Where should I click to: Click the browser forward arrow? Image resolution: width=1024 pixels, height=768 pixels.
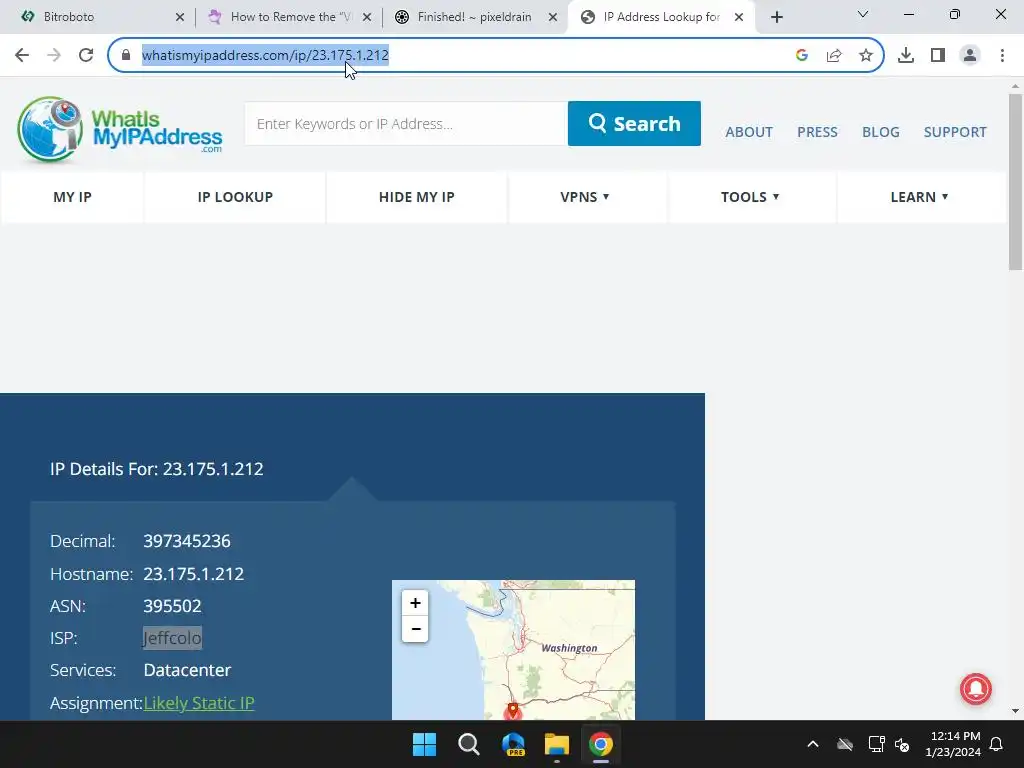(x=54, y=56)
